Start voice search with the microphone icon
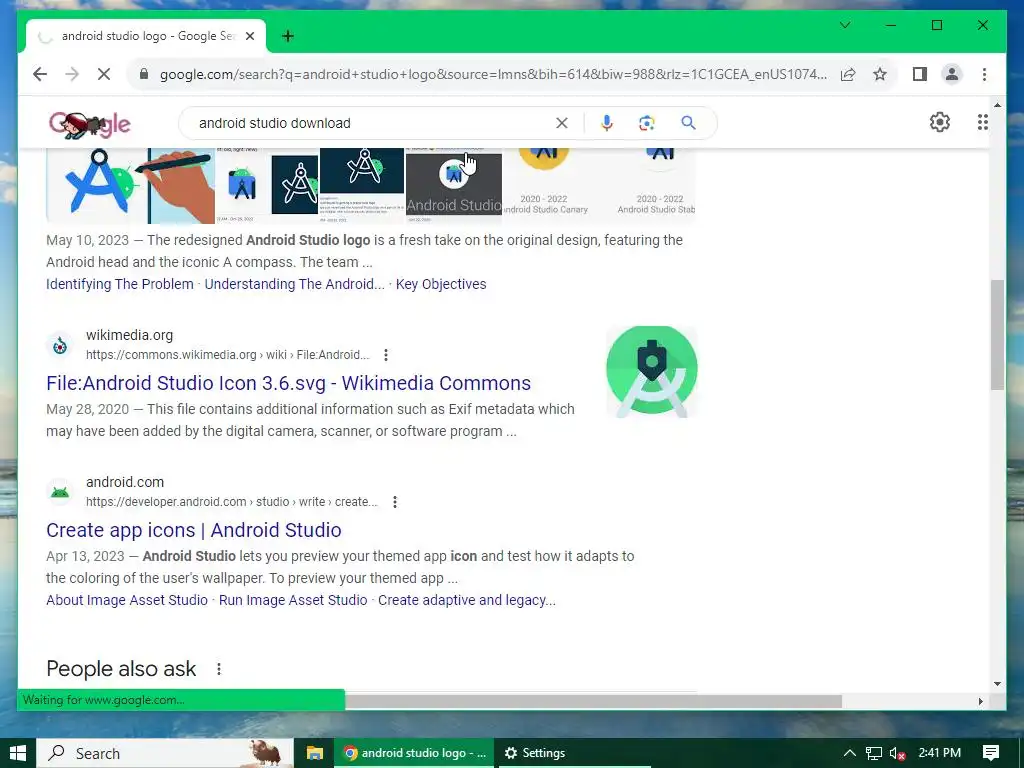 [607, 123]
